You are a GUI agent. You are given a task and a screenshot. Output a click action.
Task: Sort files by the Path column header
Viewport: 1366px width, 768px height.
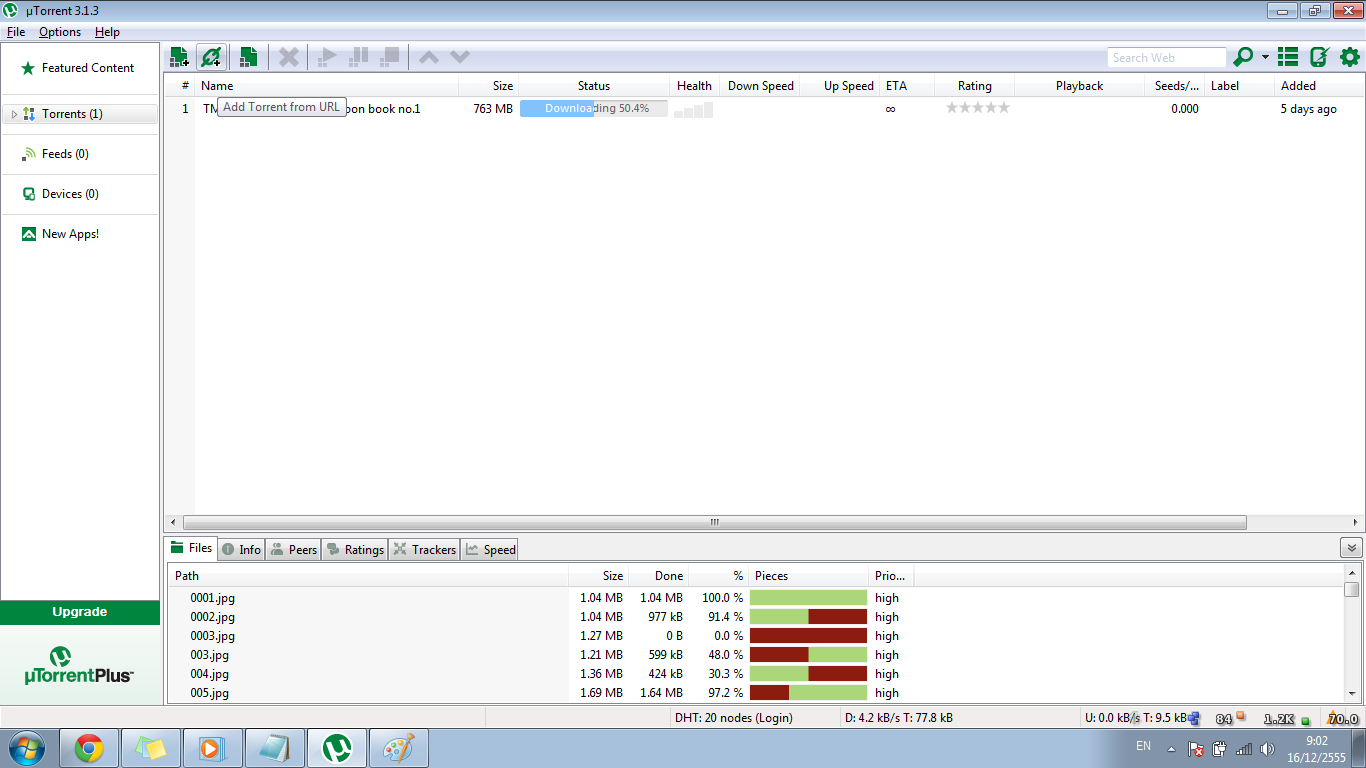[368, 576]
